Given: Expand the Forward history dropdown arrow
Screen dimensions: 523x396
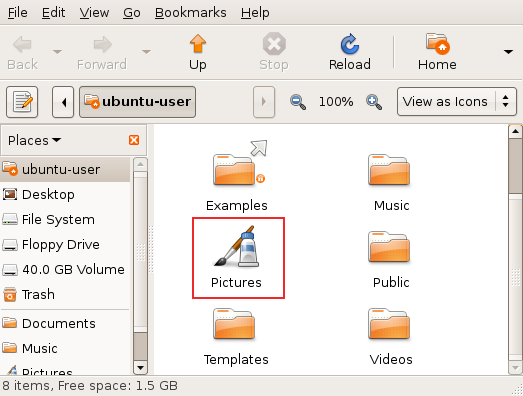Looking at the screenshot, I should [x=146, y=52].
